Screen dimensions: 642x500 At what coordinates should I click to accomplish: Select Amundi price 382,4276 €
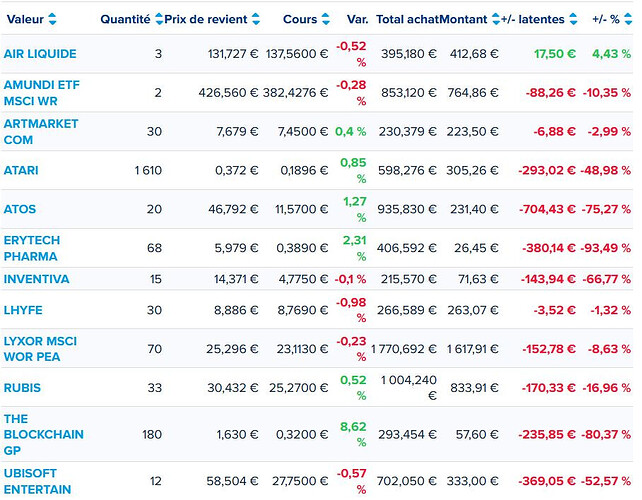[296, 93]
